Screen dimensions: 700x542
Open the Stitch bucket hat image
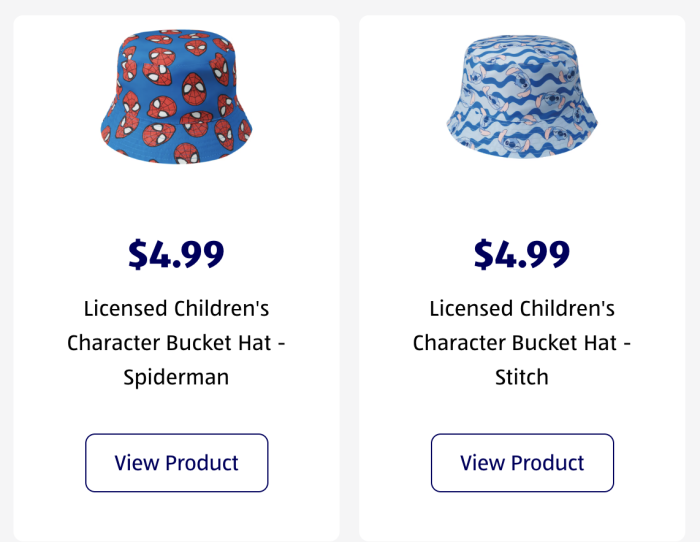(522, 97)
